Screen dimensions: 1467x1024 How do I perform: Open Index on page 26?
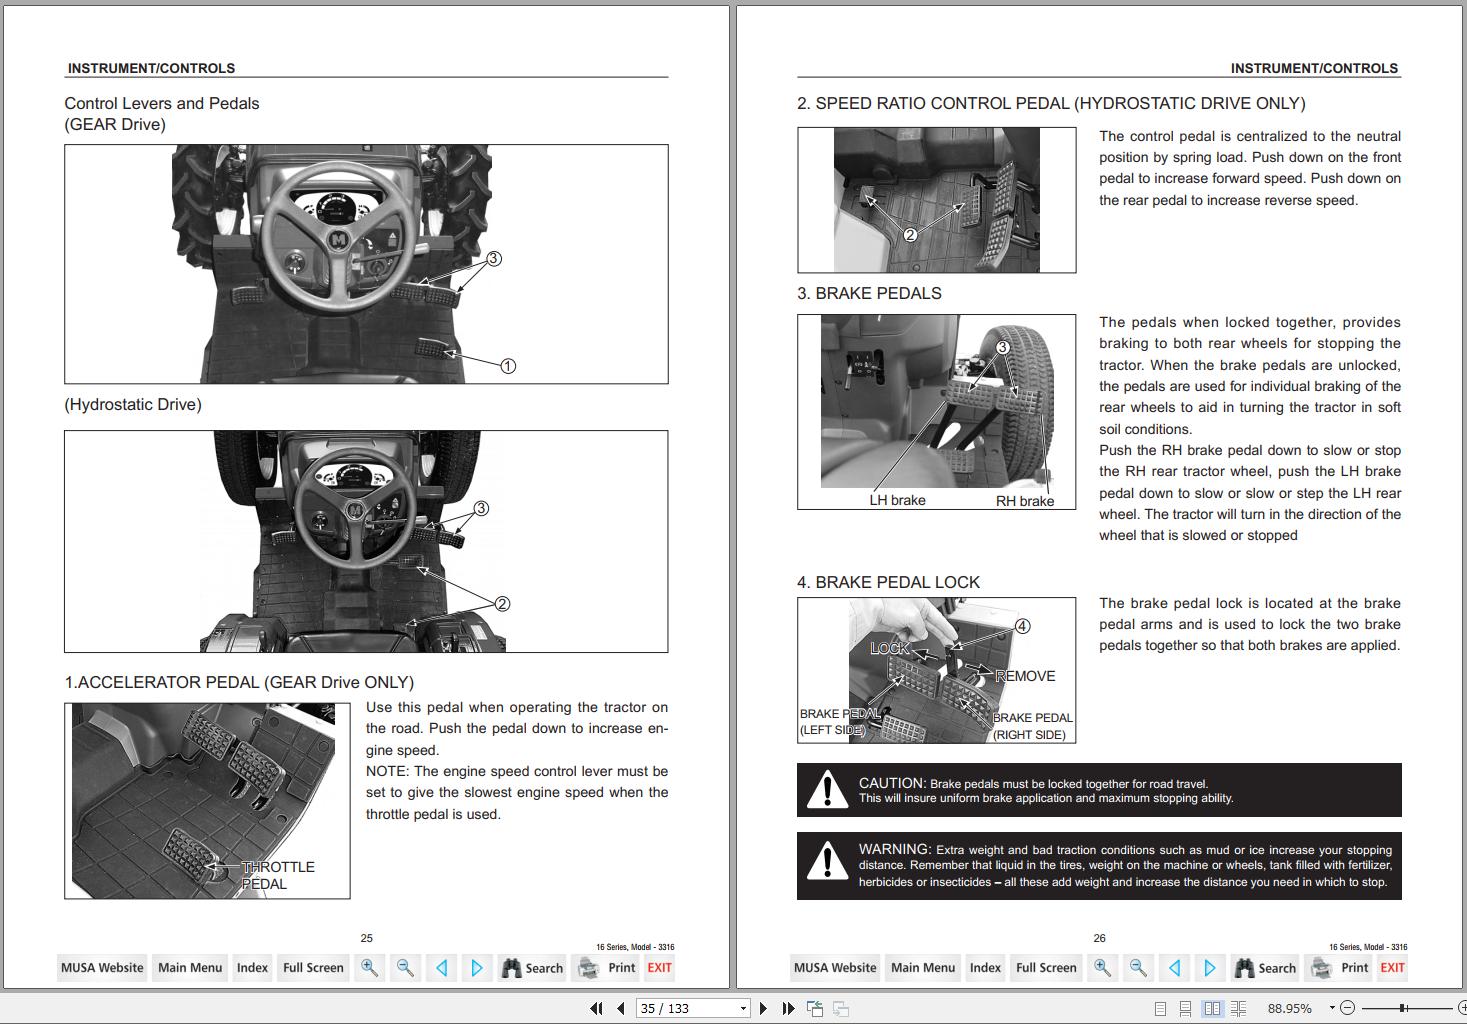985,967
